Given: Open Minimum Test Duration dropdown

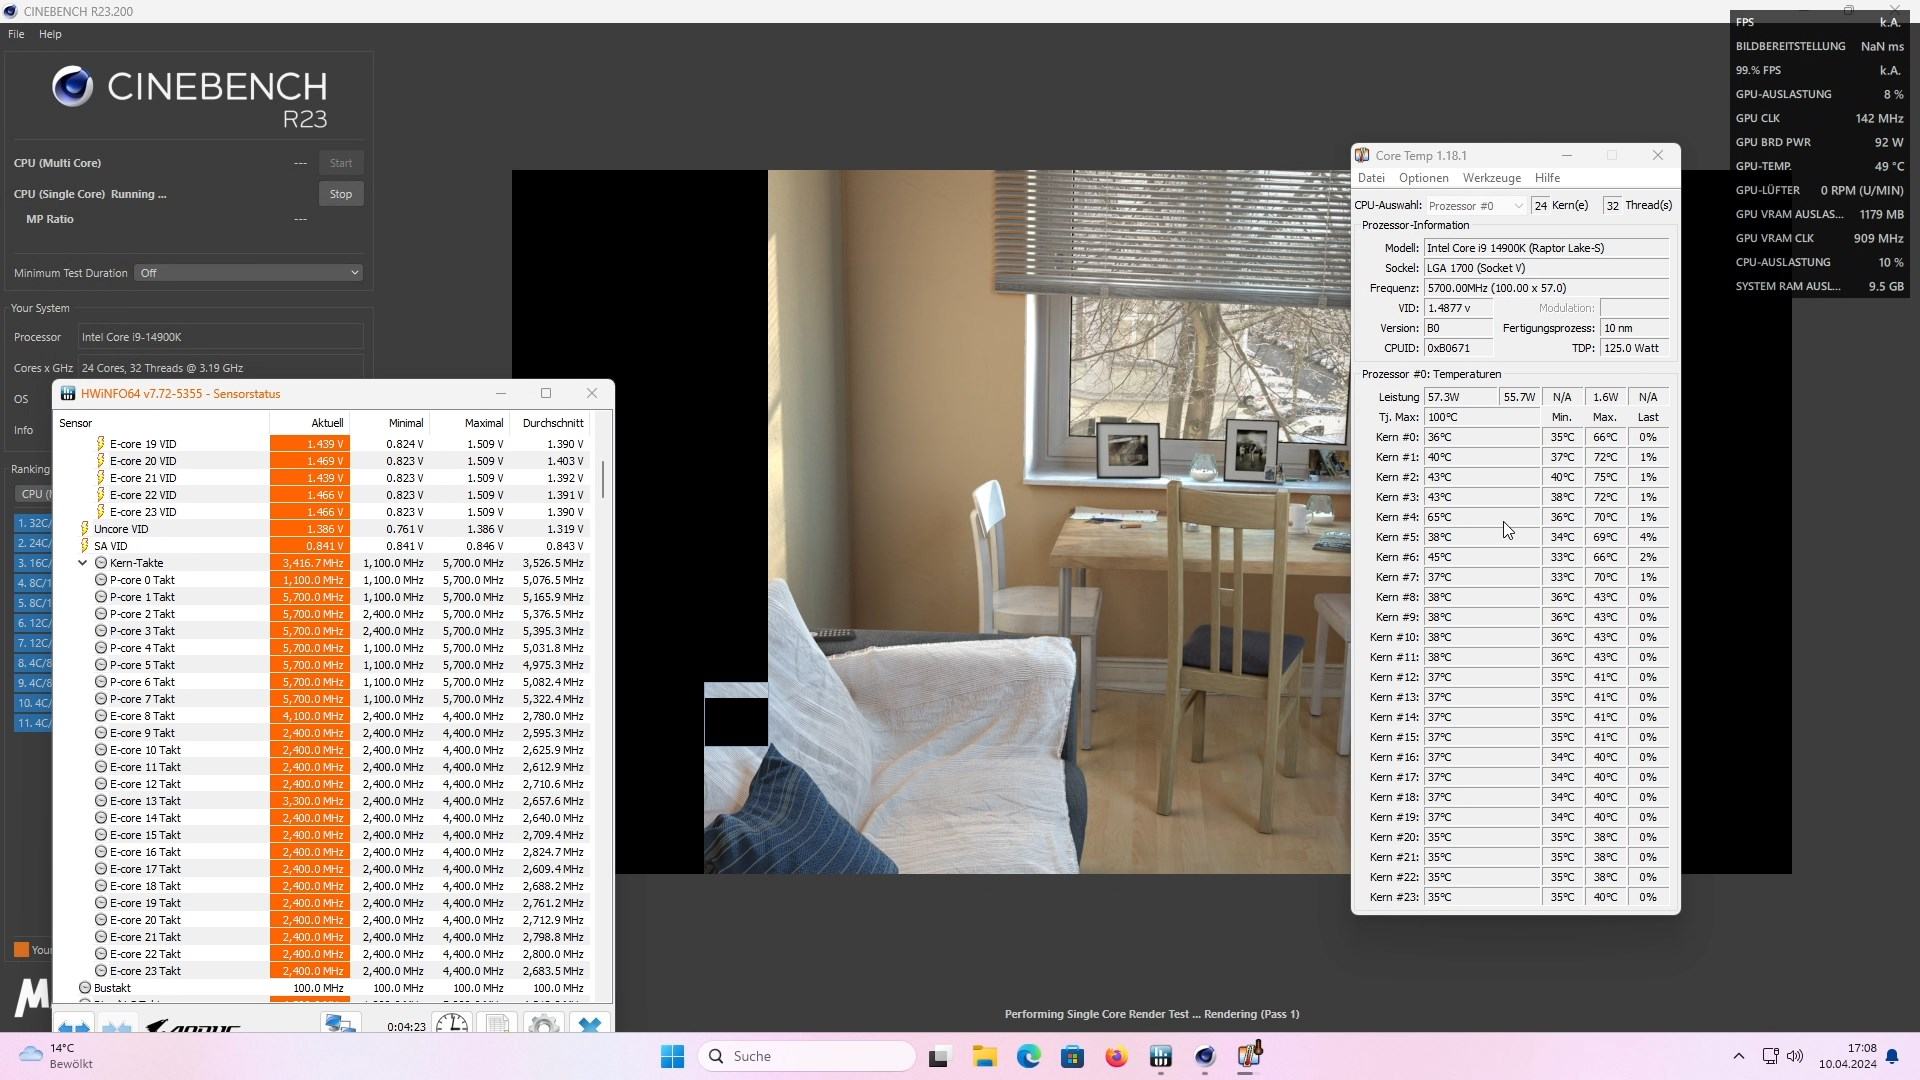Looking at the screenshot, I should pos(248,273).
